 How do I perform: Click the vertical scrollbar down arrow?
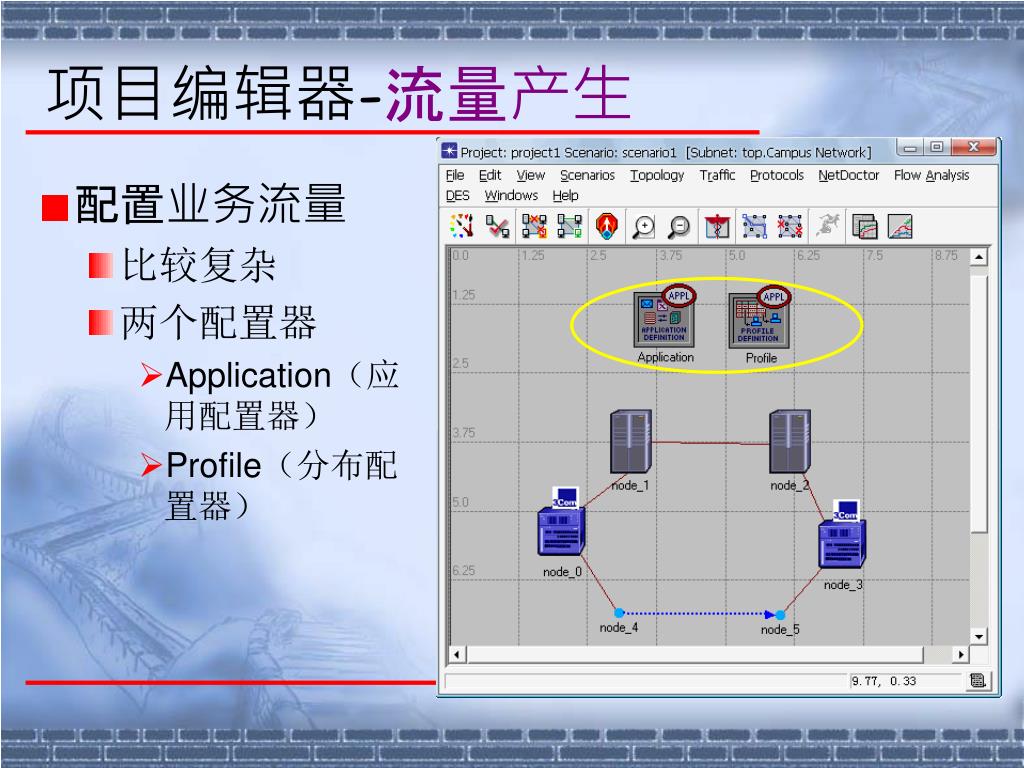tap(978, 636)
